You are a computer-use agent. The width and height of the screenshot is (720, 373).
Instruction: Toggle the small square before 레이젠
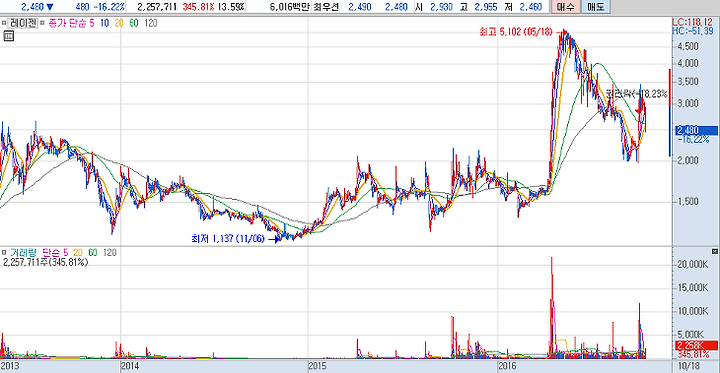tap(4, 23)
